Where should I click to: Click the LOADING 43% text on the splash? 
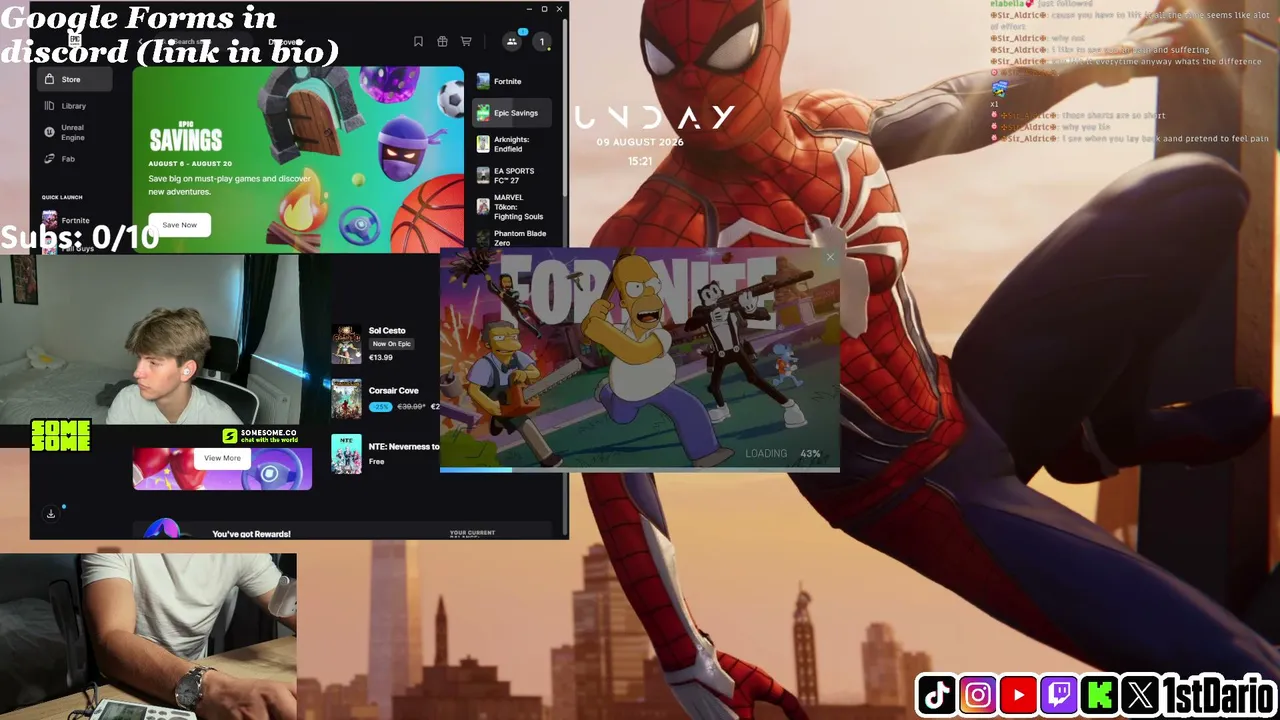pos(783,453)
